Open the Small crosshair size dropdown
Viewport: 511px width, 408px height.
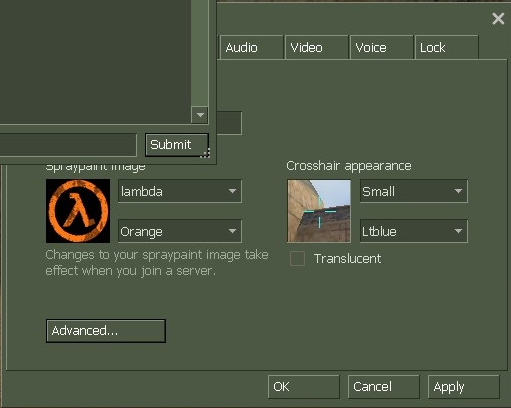pos(414,191)
